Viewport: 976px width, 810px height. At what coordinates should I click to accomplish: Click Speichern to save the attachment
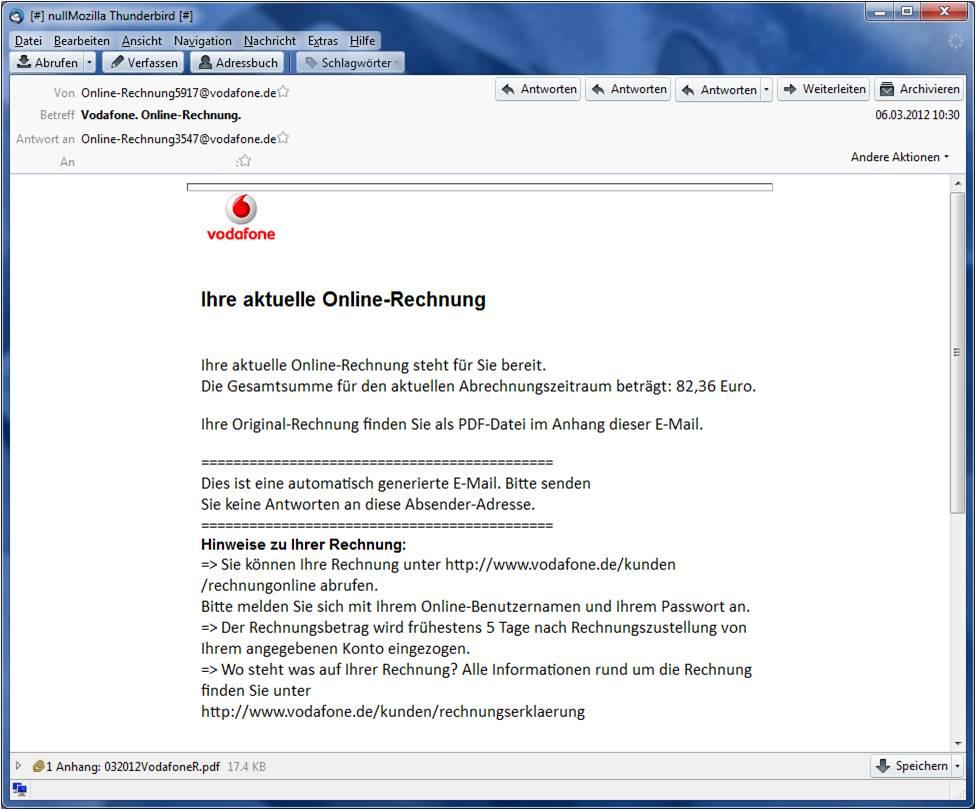911,766
